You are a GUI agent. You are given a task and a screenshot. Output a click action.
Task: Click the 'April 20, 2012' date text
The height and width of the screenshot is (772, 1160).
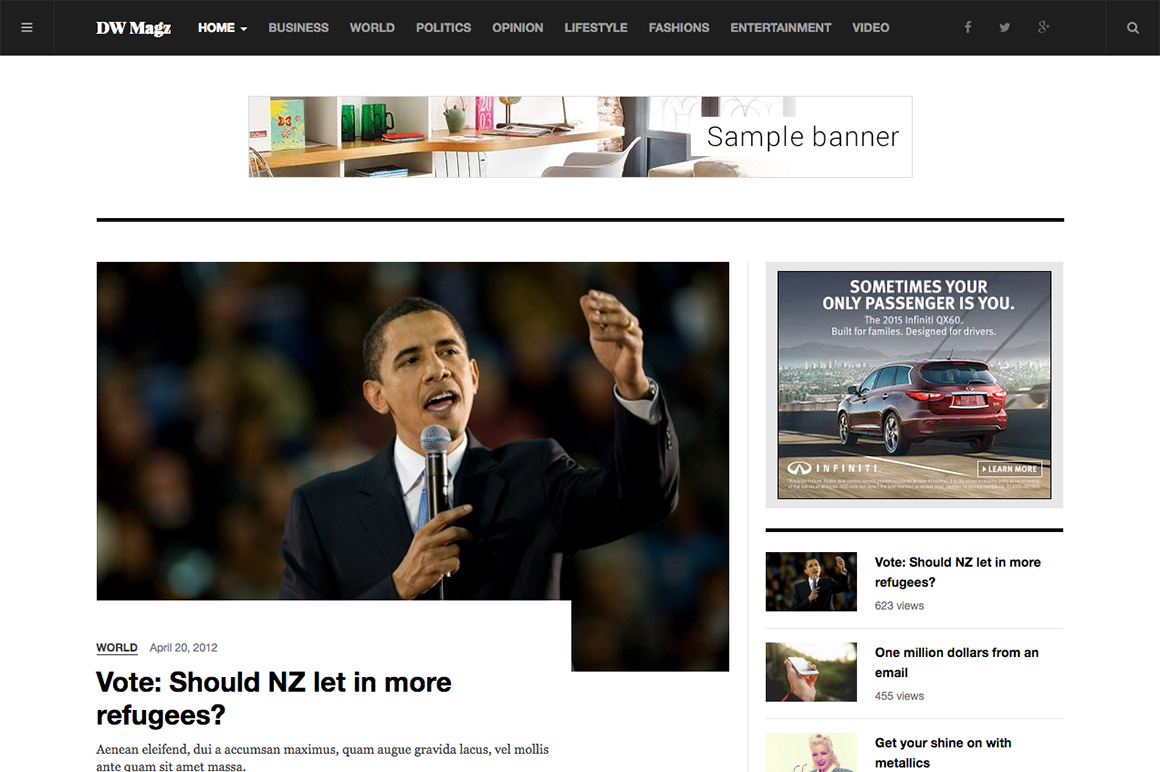[183, 648]
